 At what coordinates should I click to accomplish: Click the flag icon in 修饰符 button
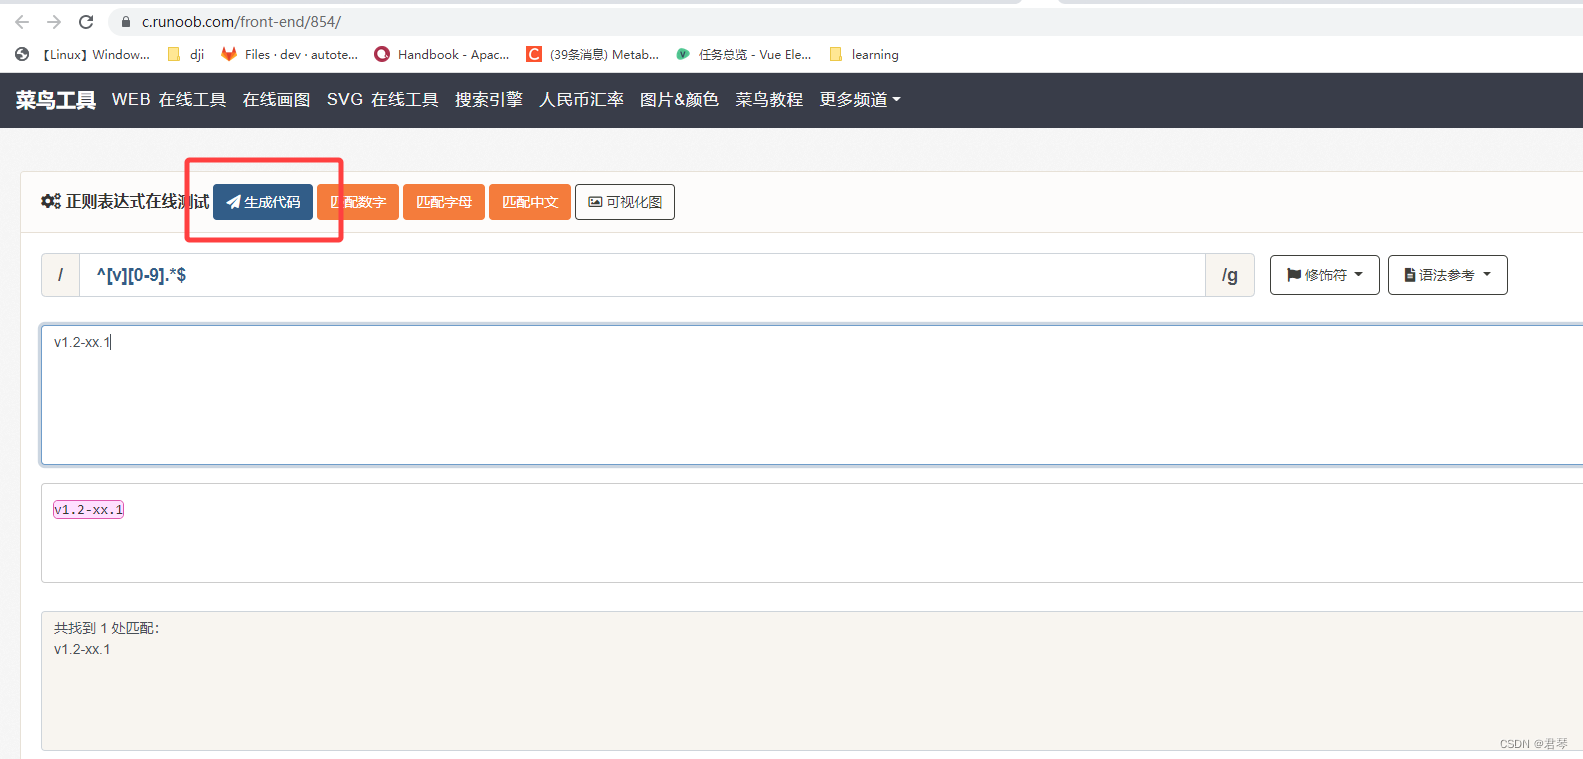(1294, 275)
